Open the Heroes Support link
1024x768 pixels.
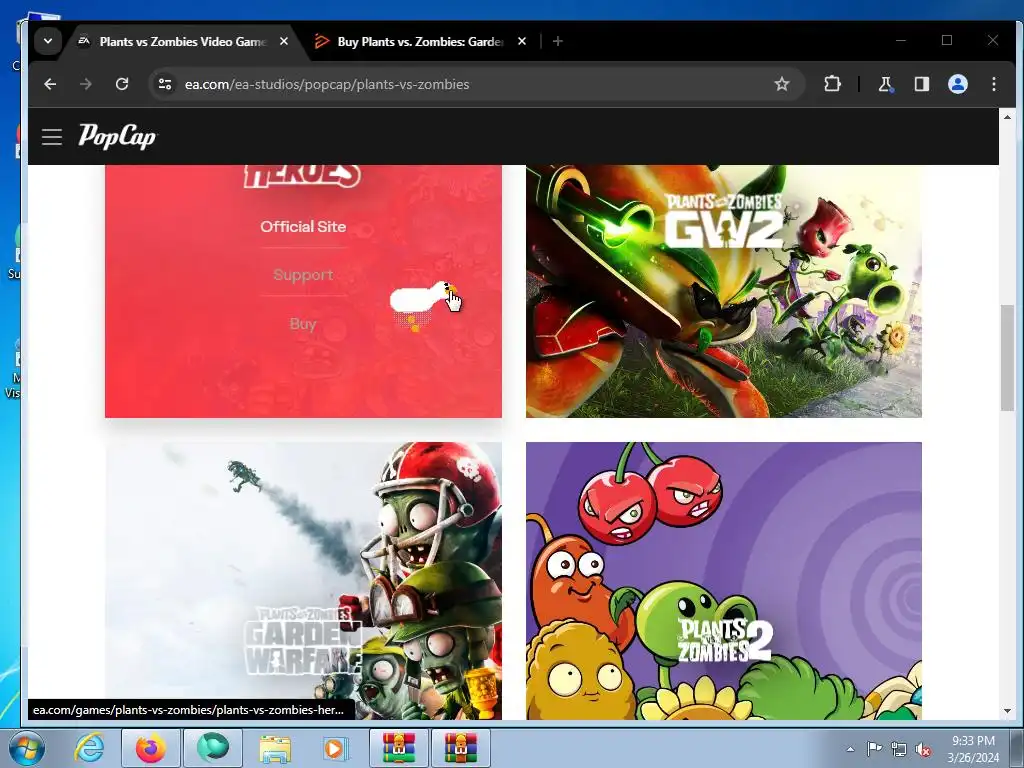coord(303,275)
